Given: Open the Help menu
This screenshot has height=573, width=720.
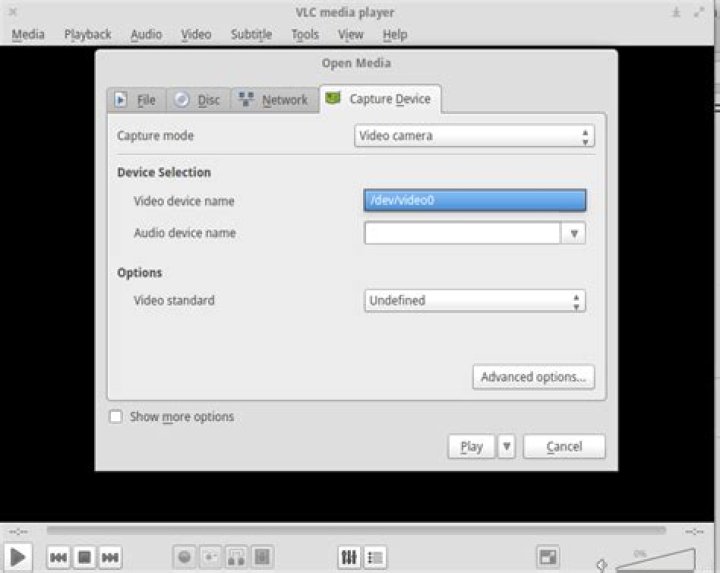Looking at the screenshot, I should [395, 34].
